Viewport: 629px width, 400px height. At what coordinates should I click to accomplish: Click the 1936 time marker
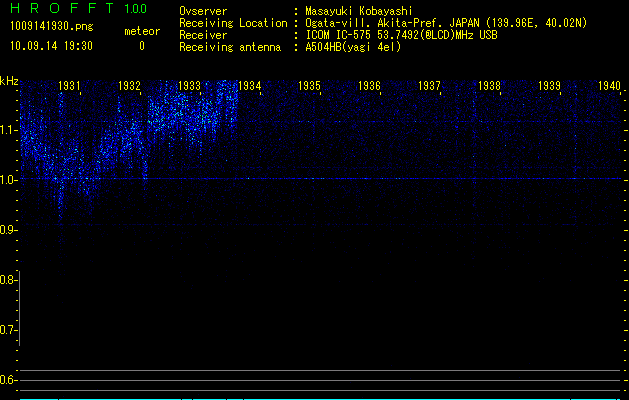pyautogui.click(x=369, y=85)
